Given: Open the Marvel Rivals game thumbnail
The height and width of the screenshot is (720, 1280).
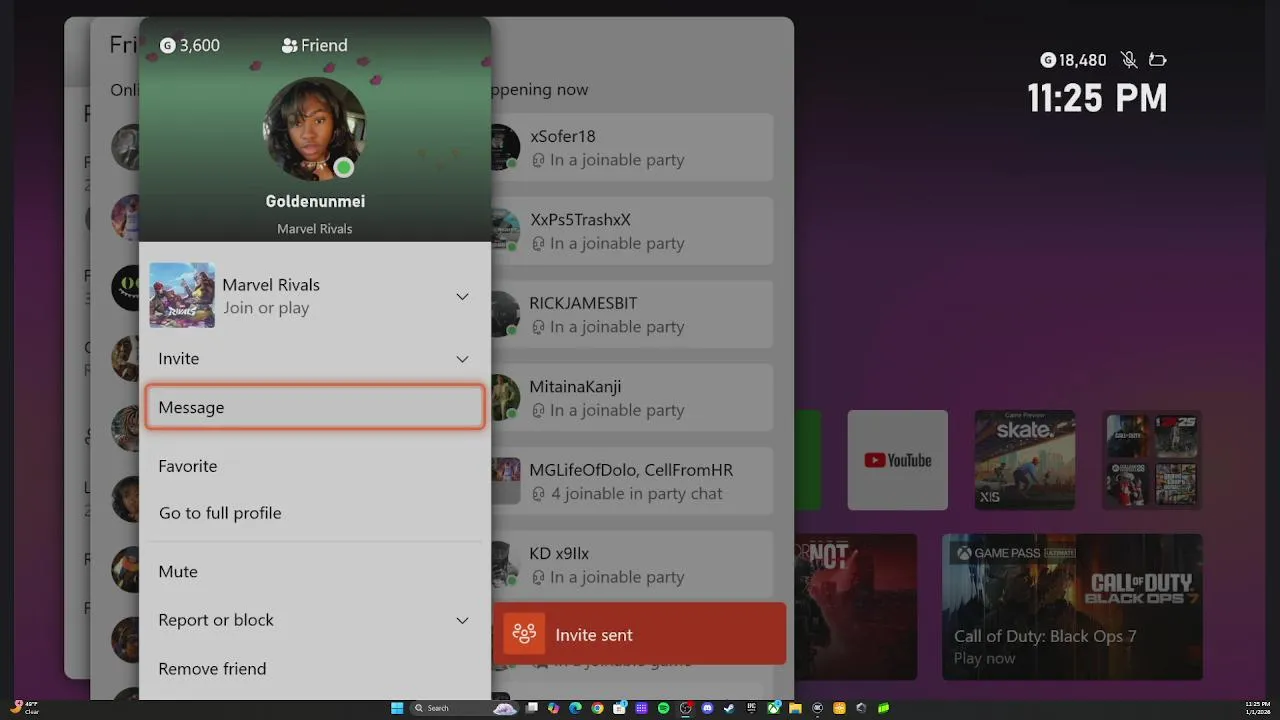Looking at the screenshot, I should (x=182, y=295).
